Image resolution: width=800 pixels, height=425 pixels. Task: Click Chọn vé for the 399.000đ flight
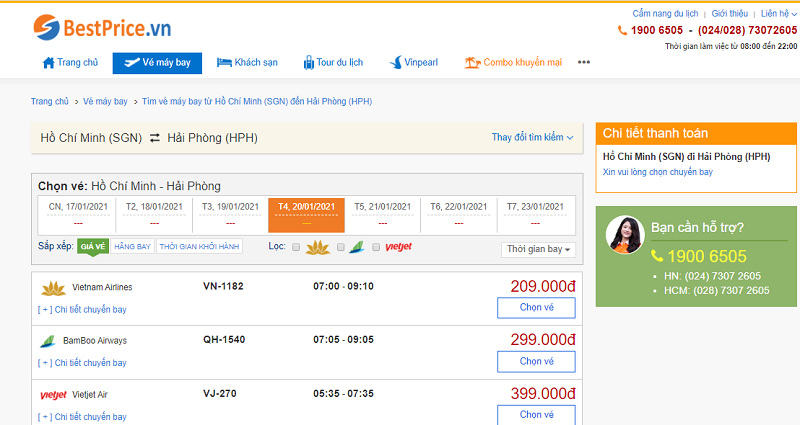[x=536, y=415]
